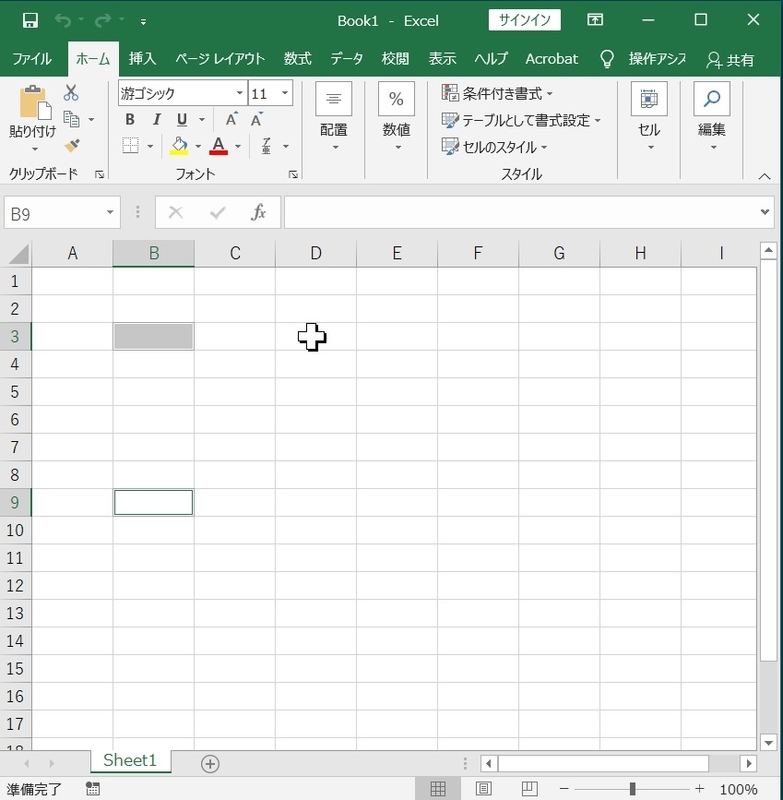Open the ファイル tab
This screenshot has width=783, height=800.
pyautogui.click(x=32, y=59)
